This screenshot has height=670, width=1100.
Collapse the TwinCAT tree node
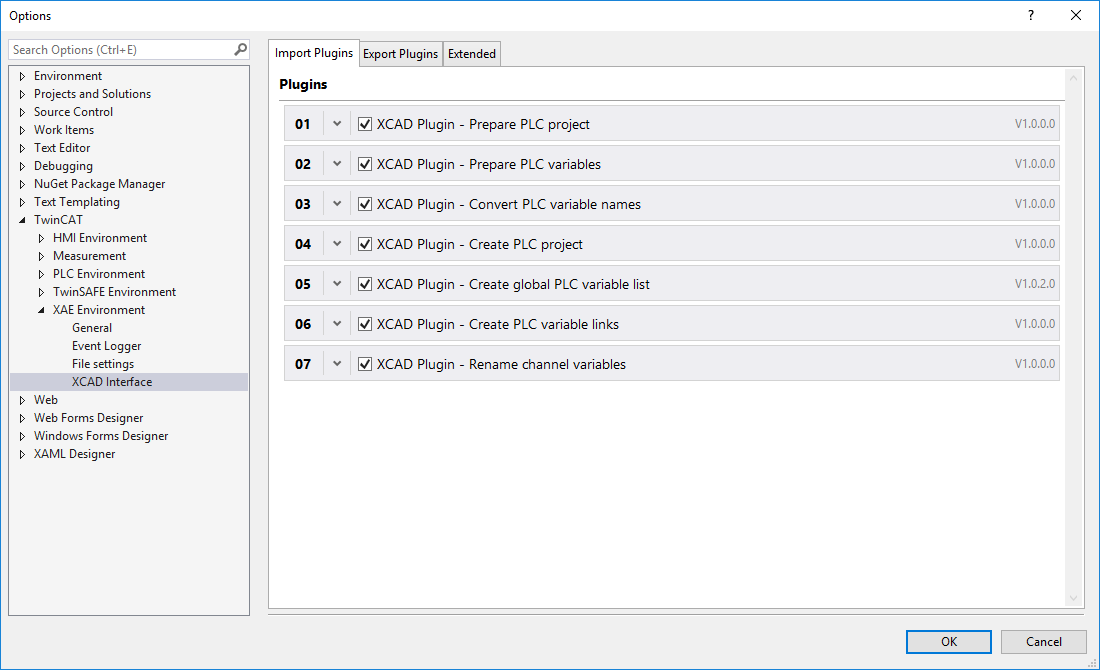(x=22, y=220)
